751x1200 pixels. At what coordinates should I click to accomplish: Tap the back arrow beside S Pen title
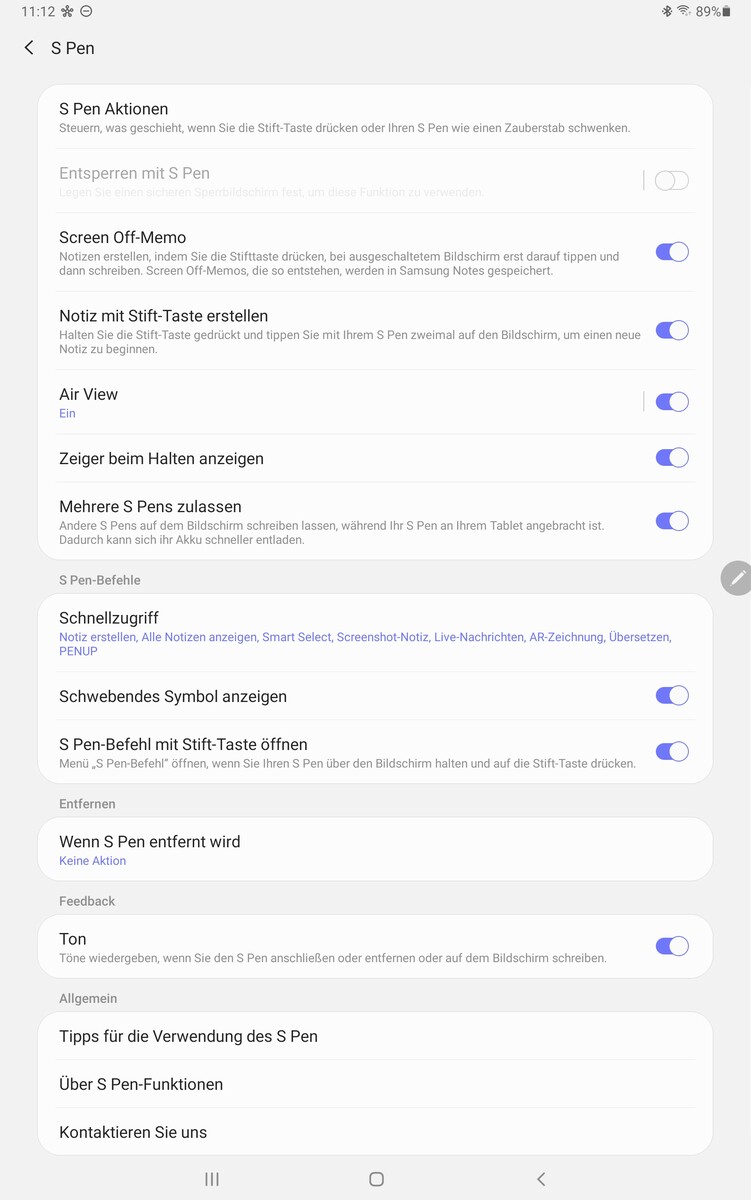point(29,48)
